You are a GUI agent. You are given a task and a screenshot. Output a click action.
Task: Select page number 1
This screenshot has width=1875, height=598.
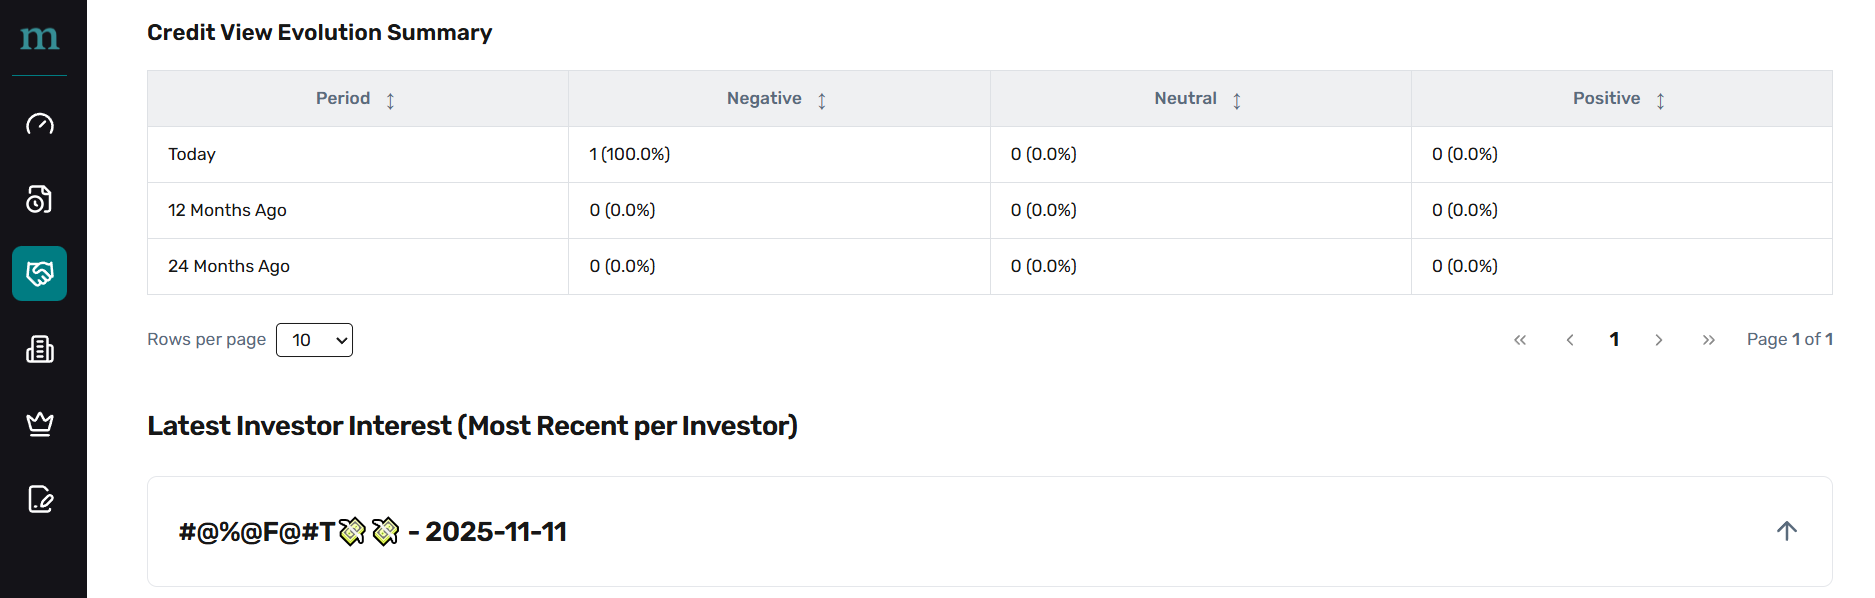(1614, 340)
